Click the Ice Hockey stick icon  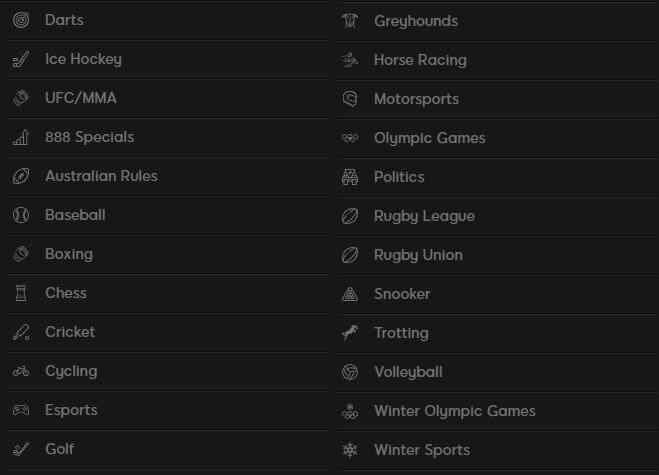[x=21, y=59]
